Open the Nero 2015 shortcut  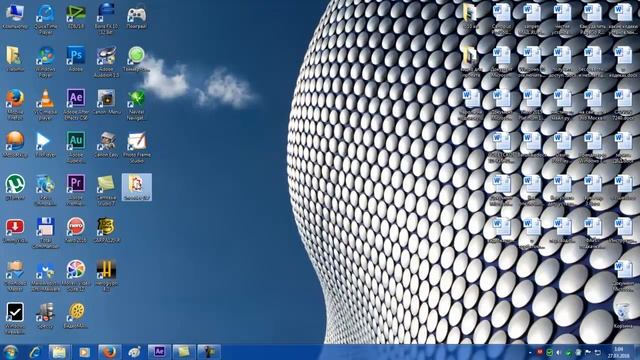pos(76,231)
